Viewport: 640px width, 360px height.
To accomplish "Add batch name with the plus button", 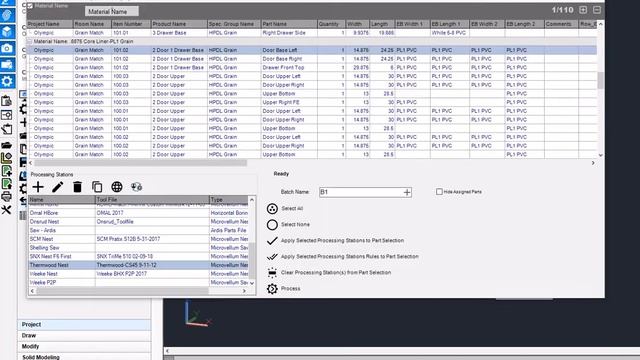I will [x=407, y=192].
